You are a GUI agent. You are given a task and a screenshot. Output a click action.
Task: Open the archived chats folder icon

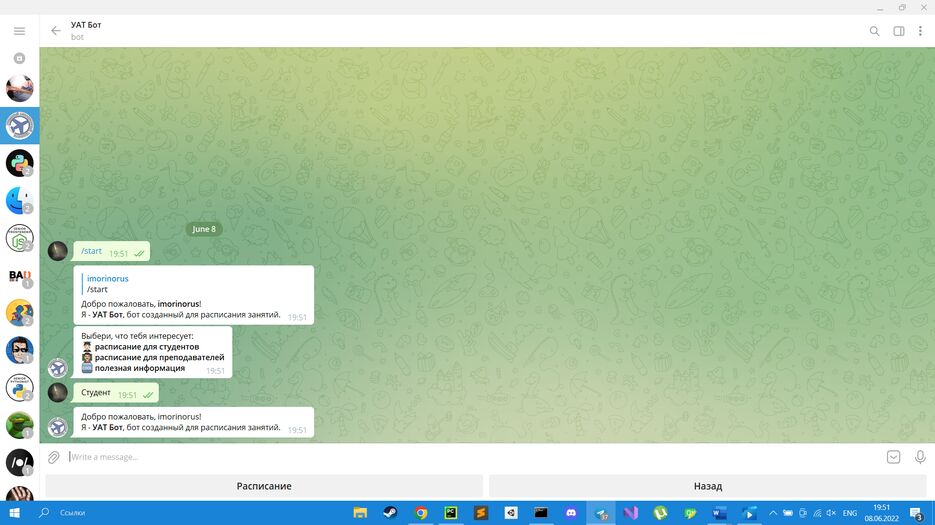tap(19, 58)
